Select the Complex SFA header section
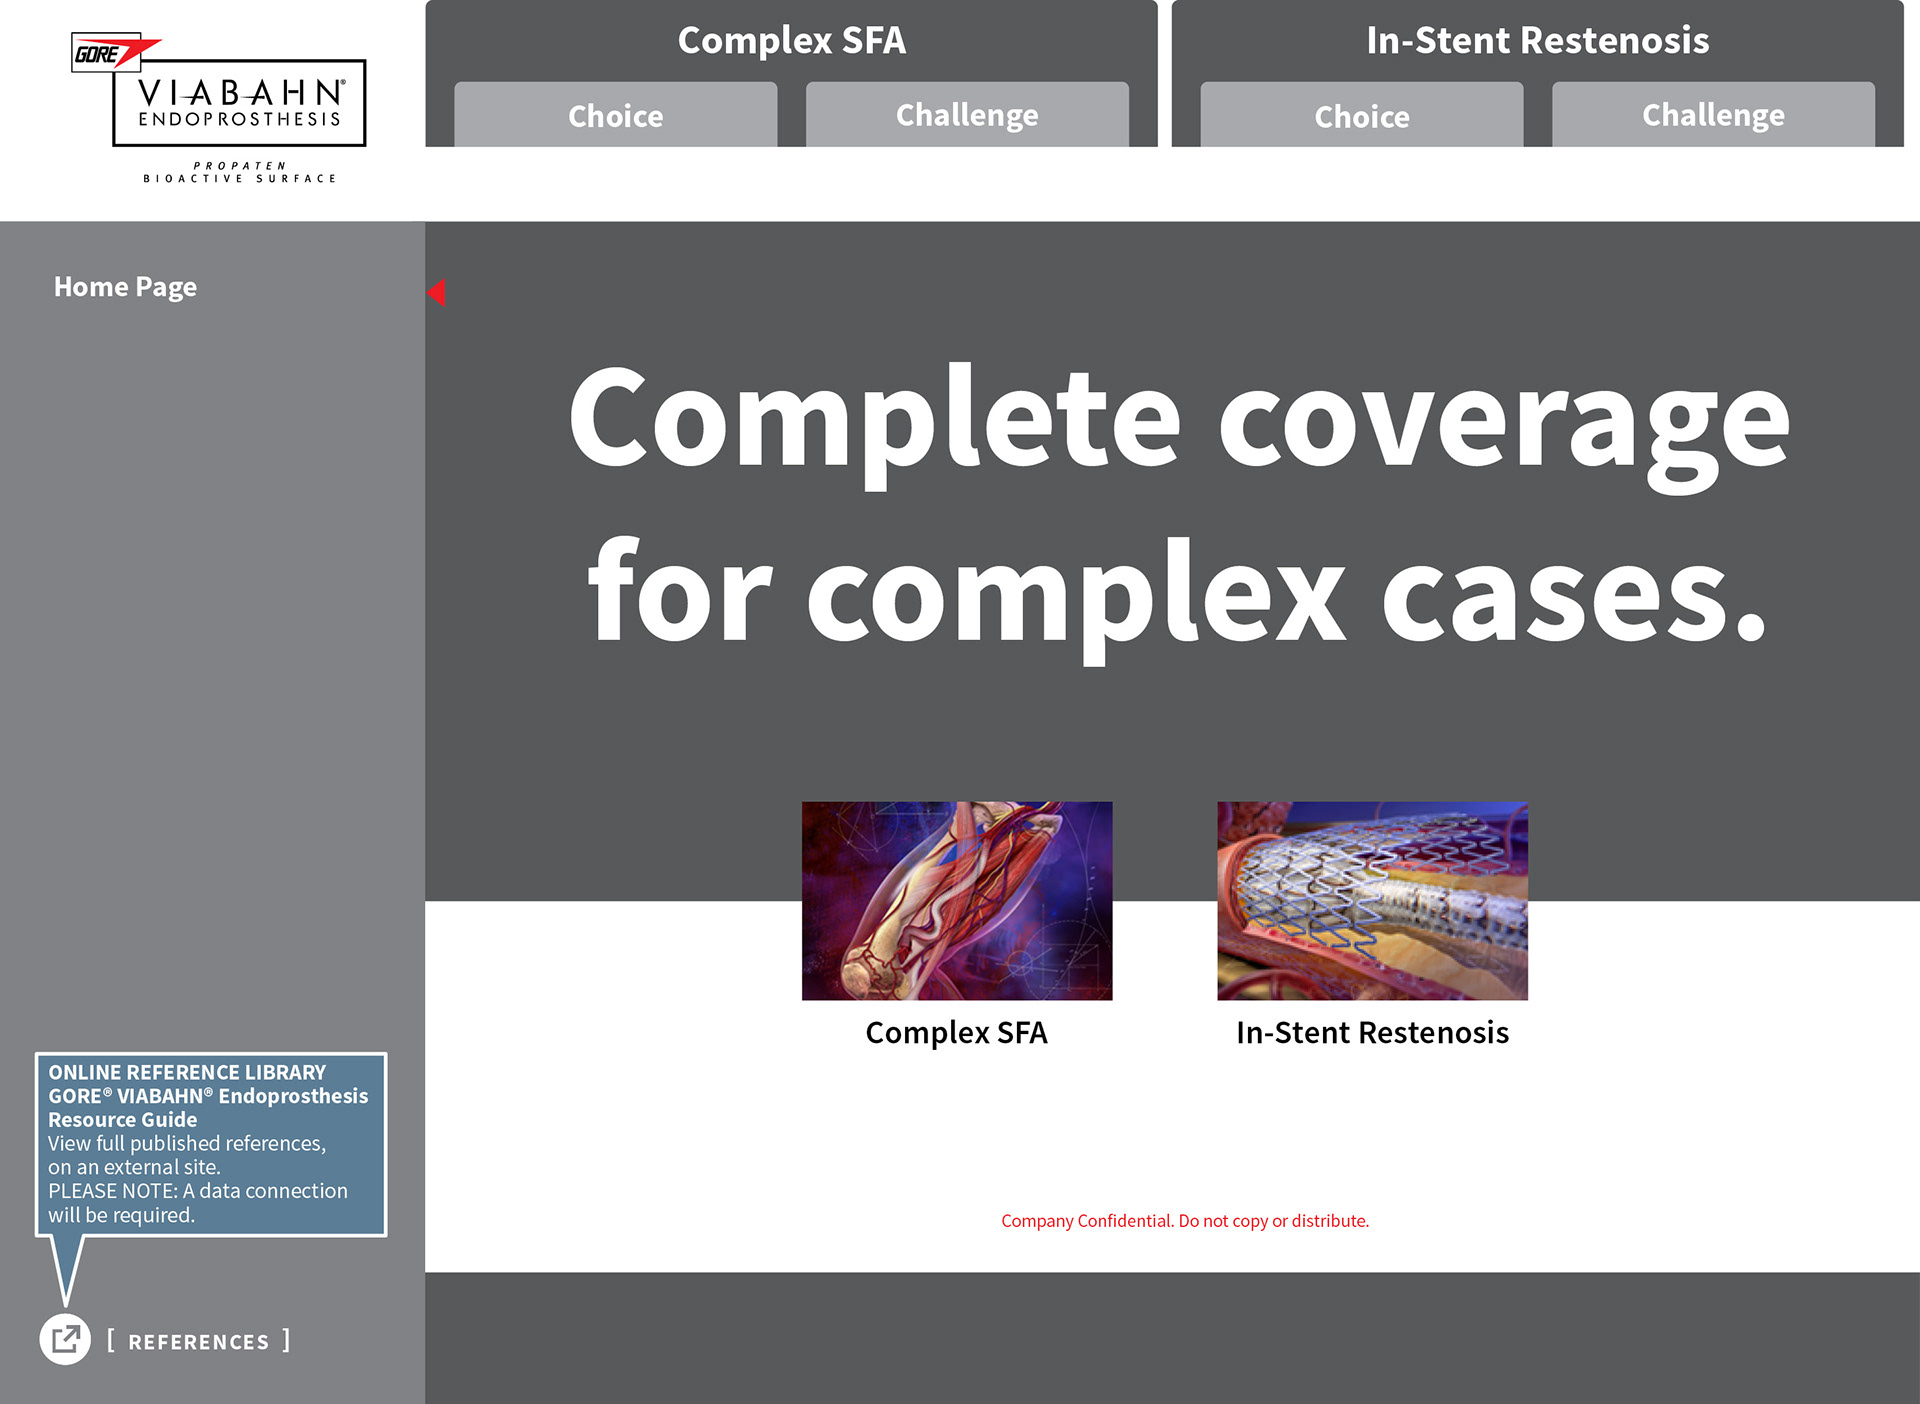 (x=791, y=41)
